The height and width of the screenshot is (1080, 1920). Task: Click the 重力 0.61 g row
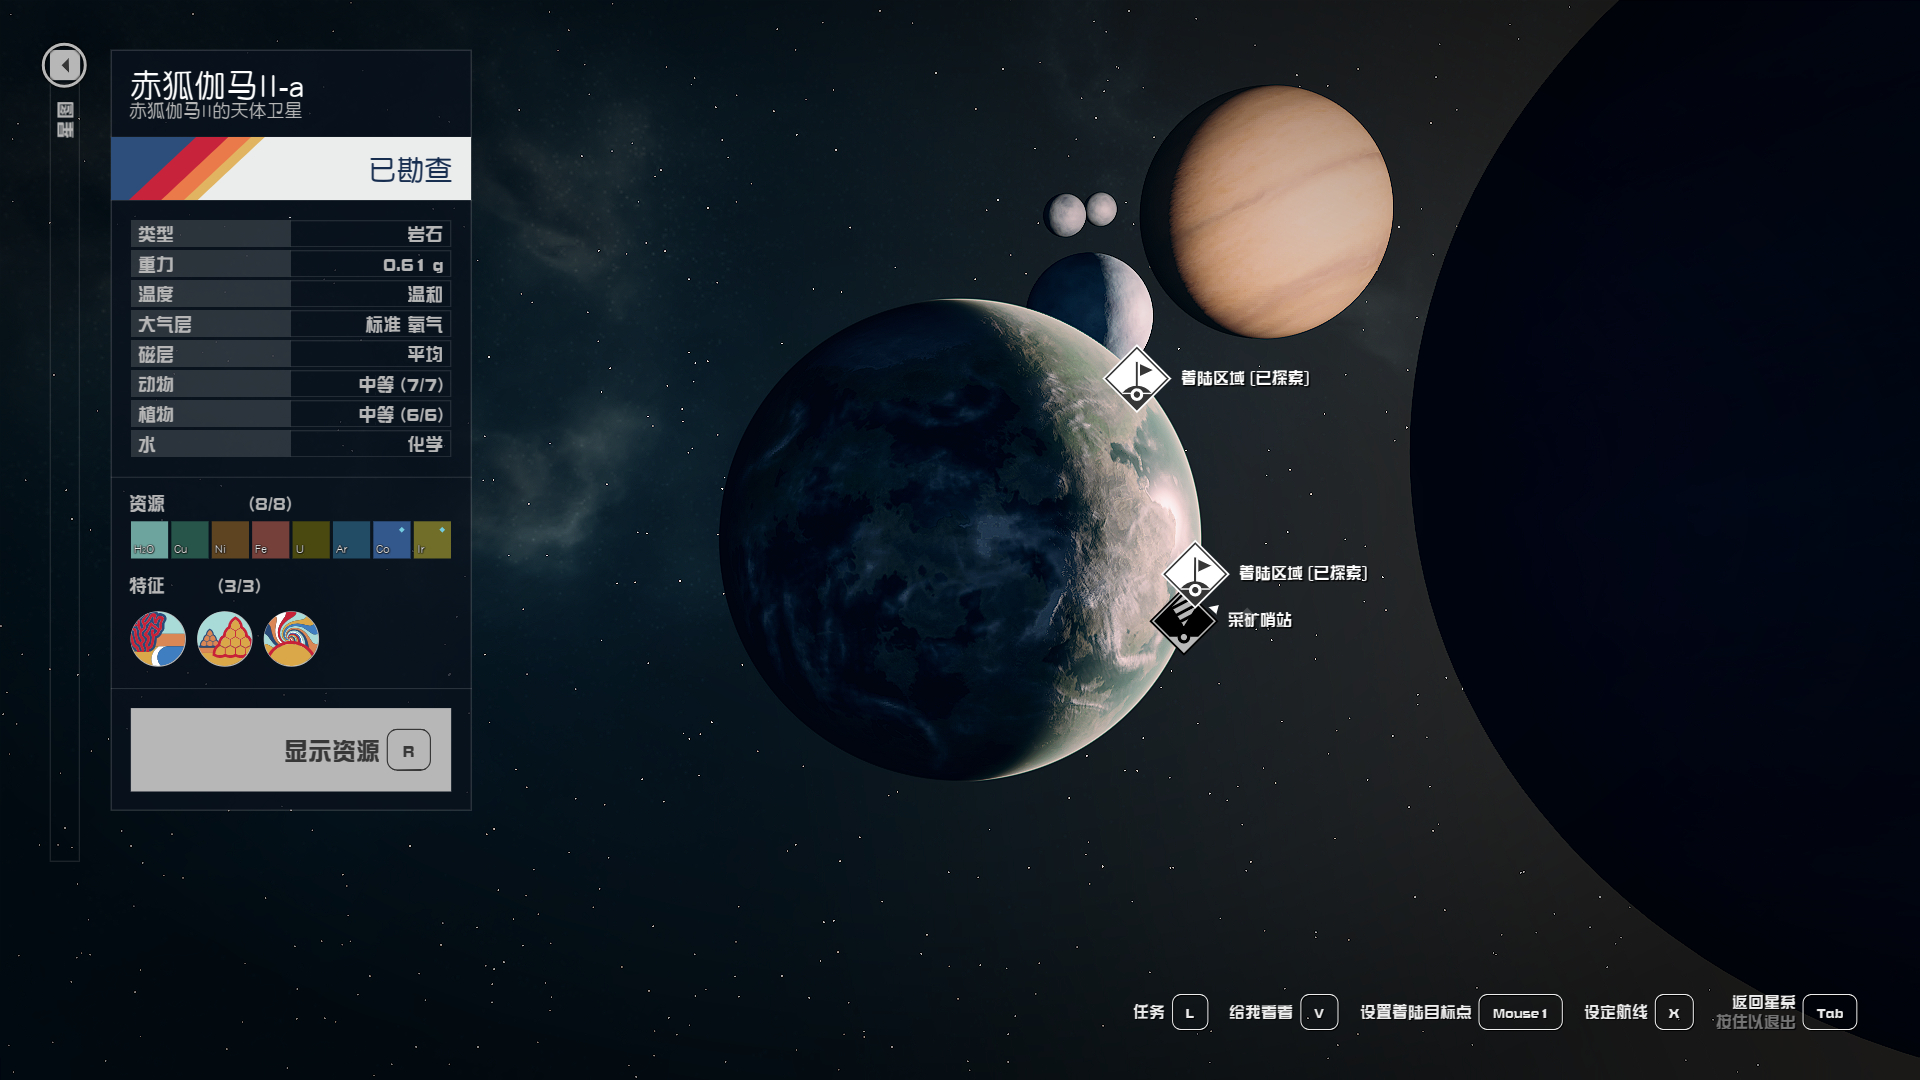[291, 264]
